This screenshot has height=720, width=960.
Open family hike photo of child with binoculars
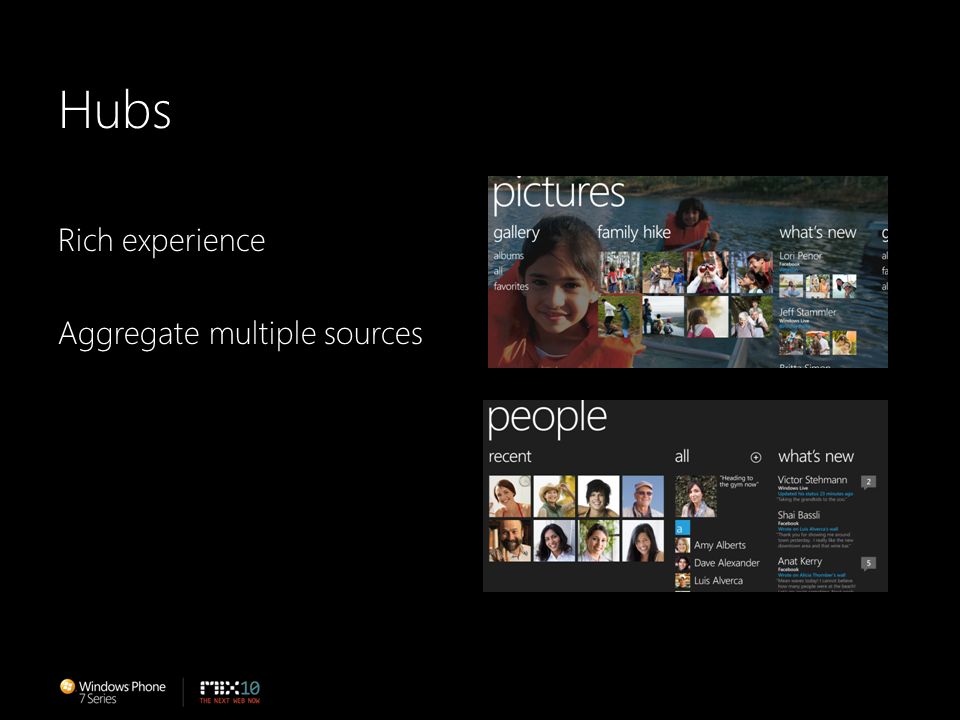(707, 272)
